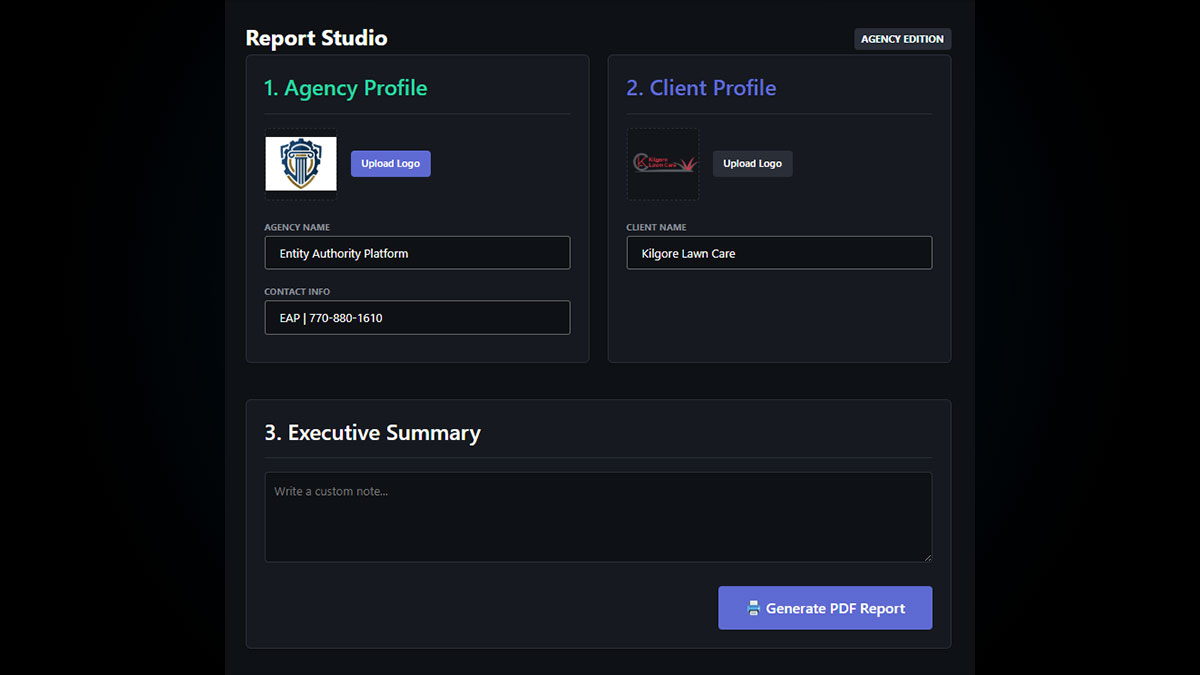
Task: Select the 1. Agency Profile heading
Action: pos(345,88)
